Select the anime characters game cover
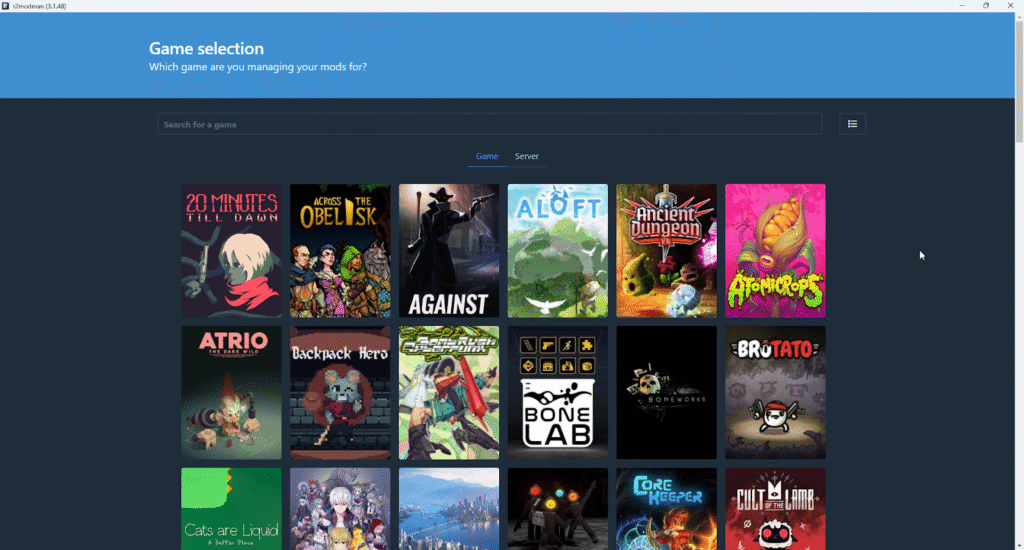Screen dimensions: 1024x550 tap(340, 509)
